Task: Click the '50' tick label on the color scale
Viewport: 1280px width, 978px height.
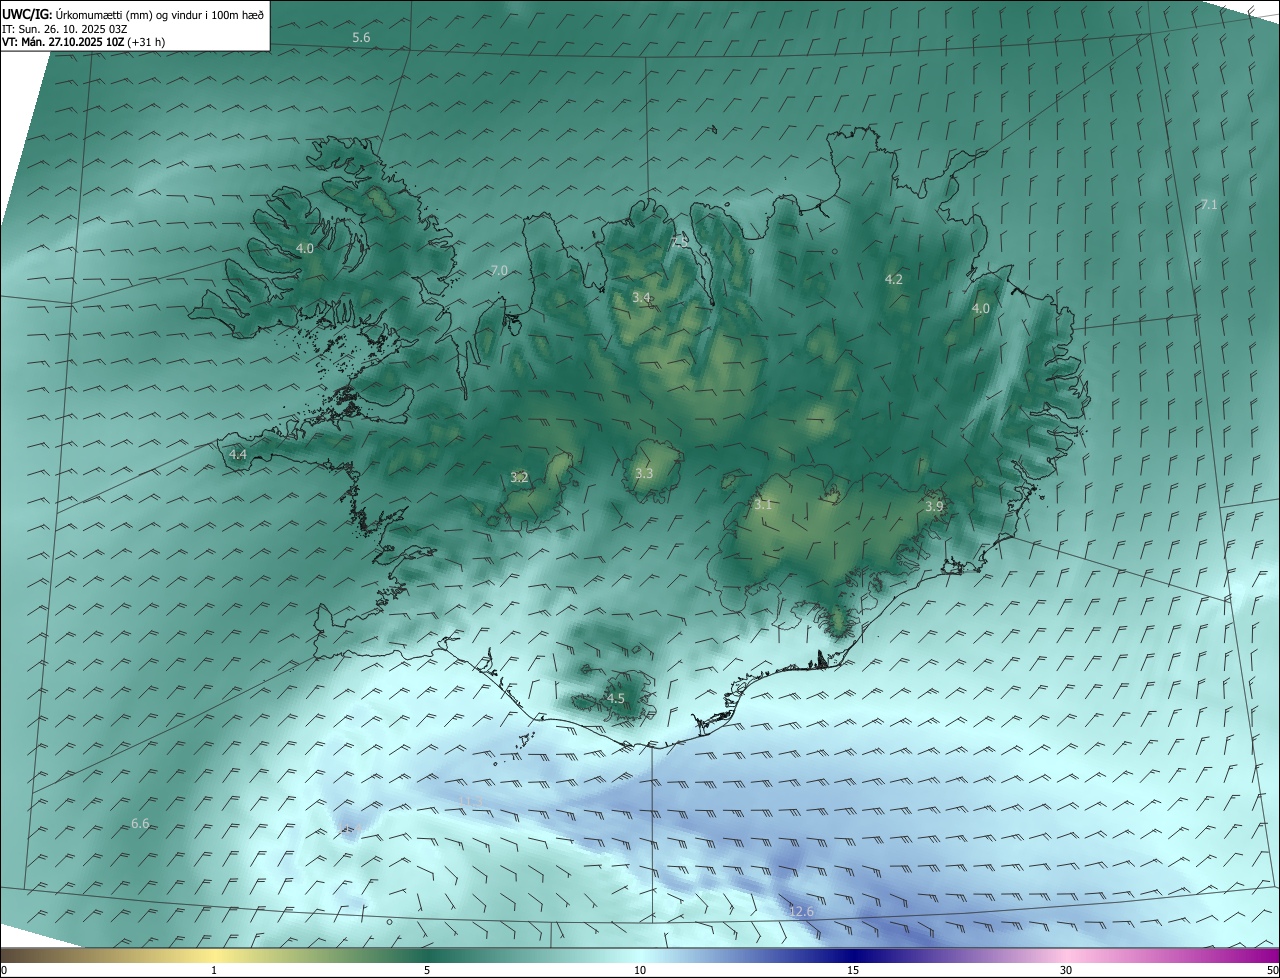Action: tap(1272, 971)
